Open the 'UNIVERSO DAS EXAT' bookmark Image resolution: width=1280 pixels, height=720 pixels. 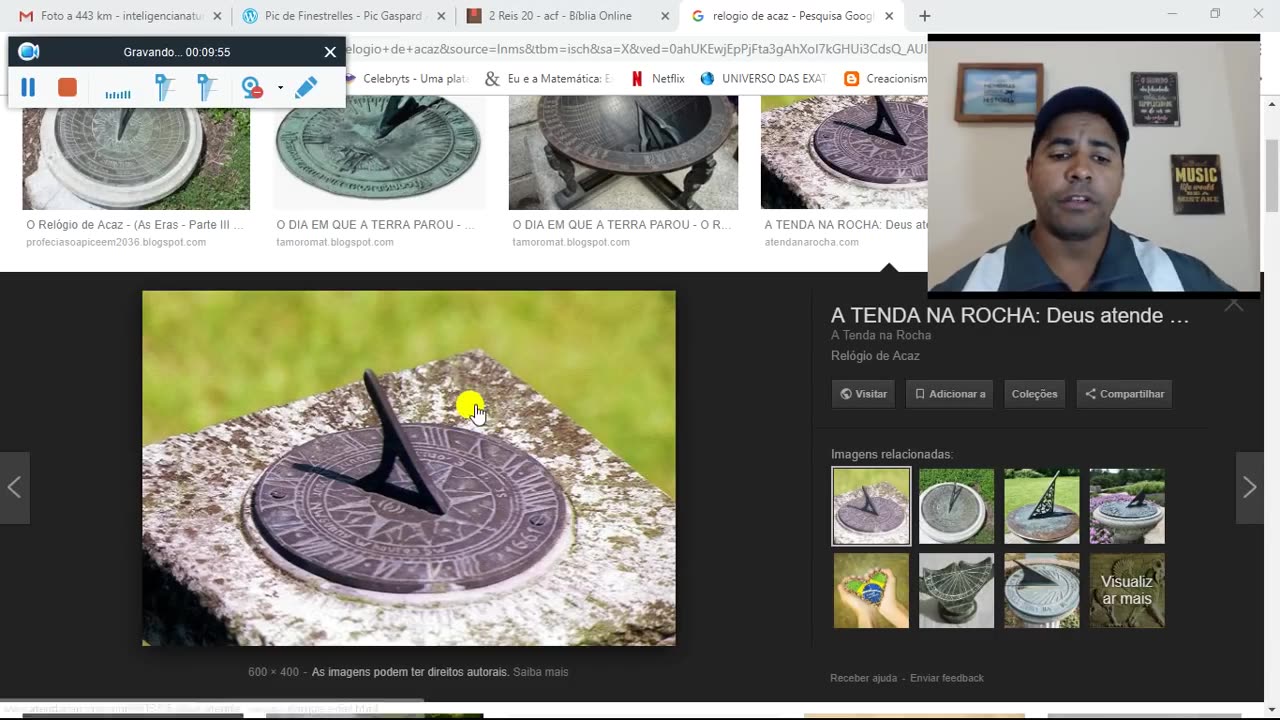point(763,78)
